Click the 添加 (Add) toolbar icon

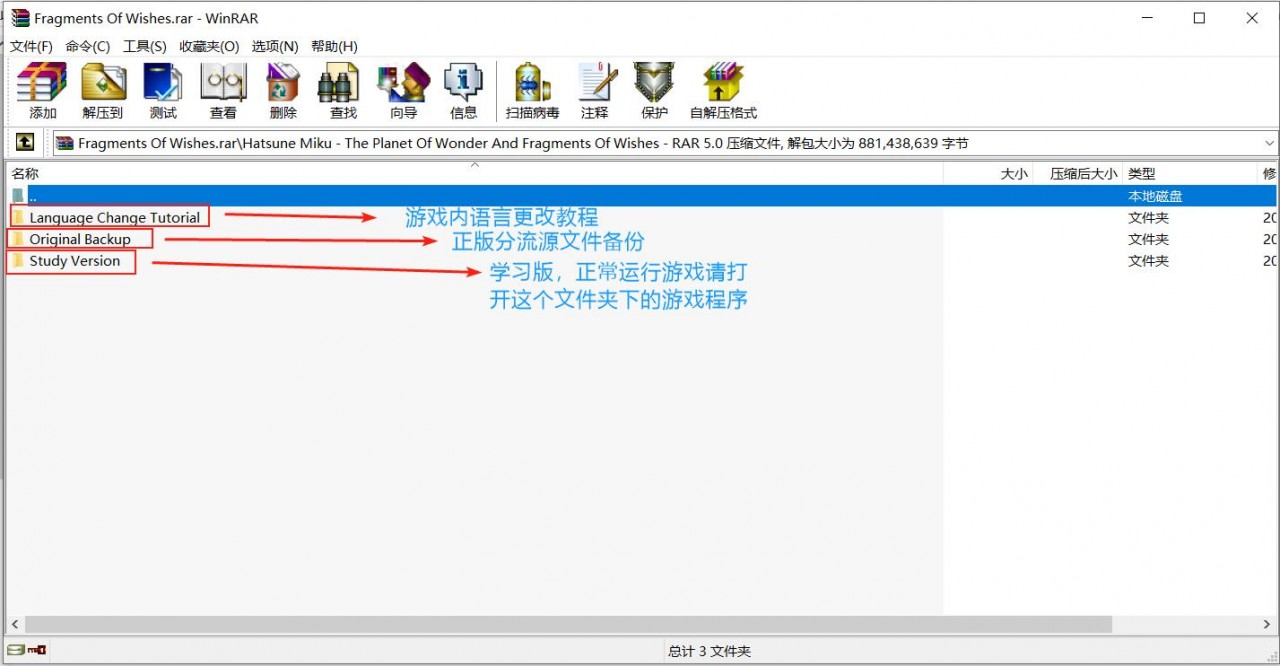(x=42, y=91)
